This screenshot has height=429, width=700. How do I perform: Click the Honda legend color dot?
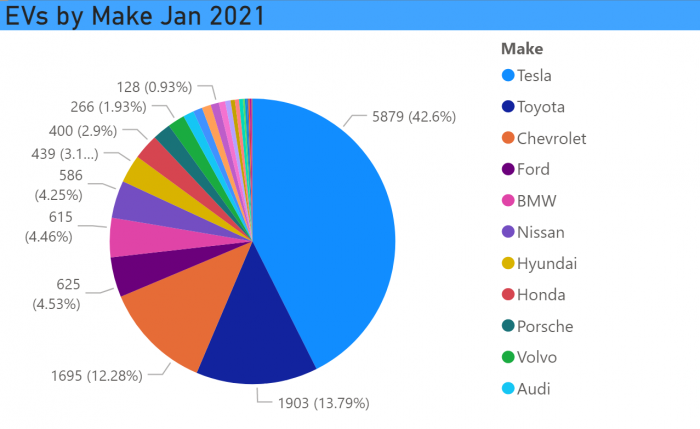(x=508, y=294)
